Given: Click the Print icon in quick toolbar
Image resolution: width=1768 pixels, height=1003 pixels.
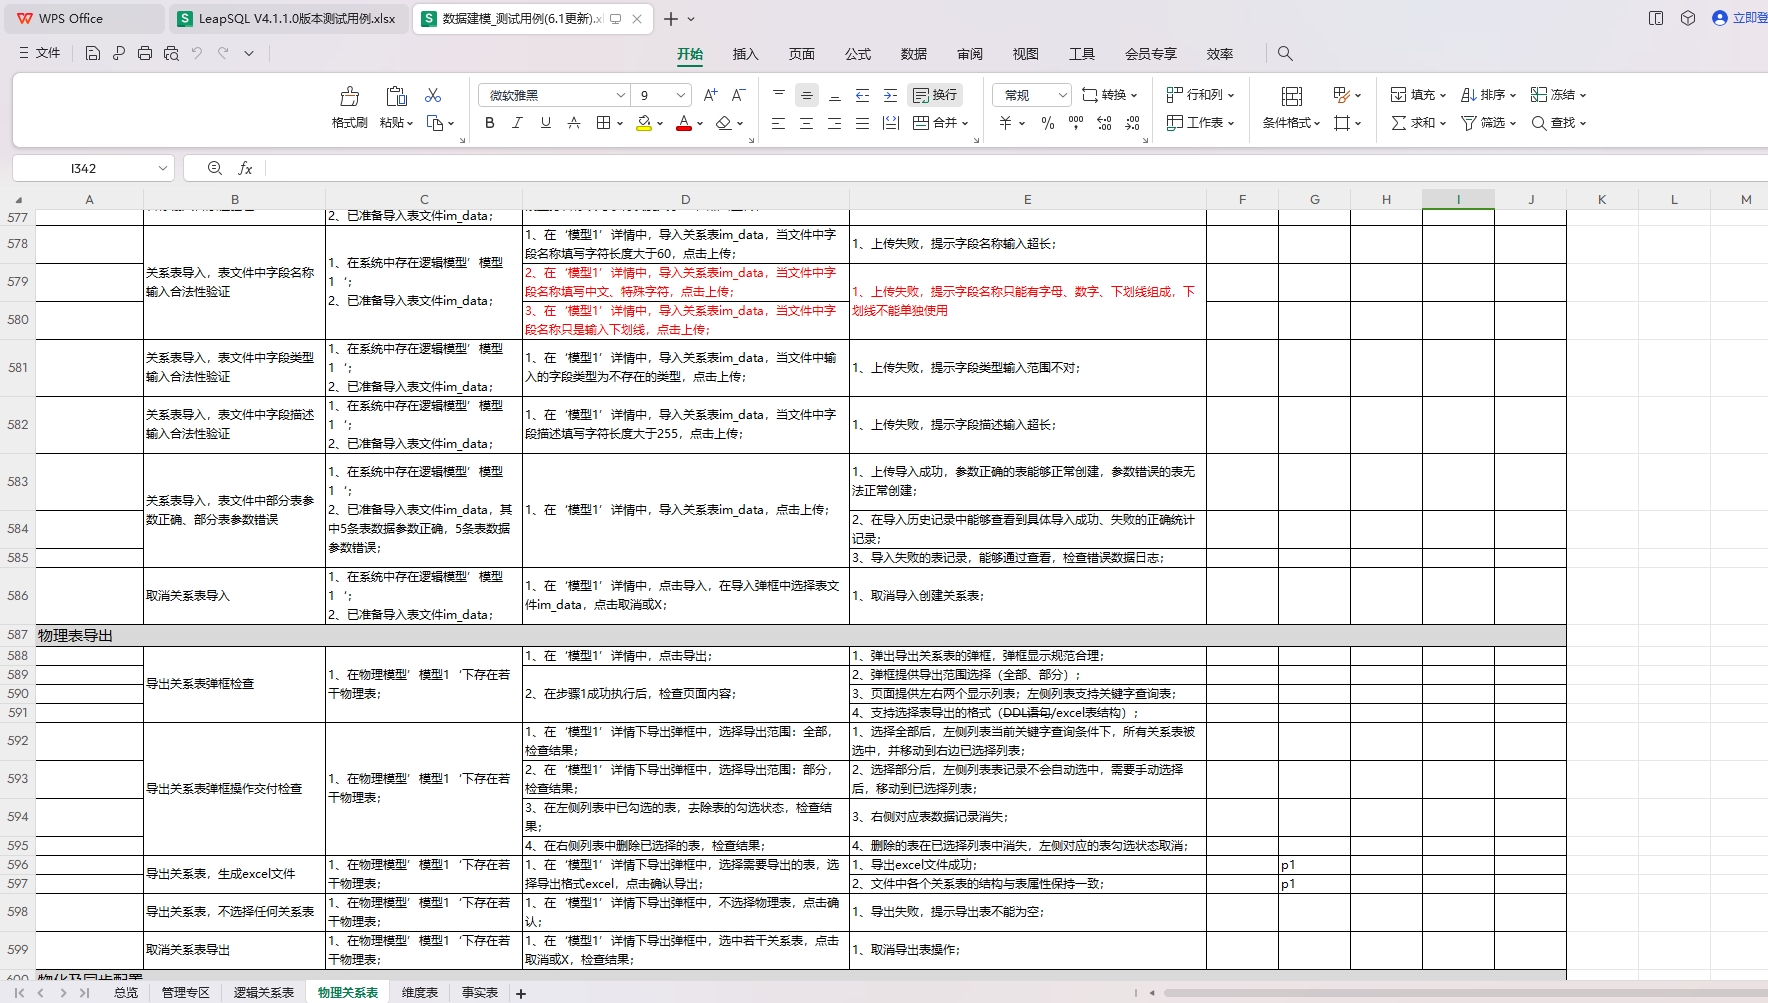Looking at the screenshot, I should (x=145, y=53).
